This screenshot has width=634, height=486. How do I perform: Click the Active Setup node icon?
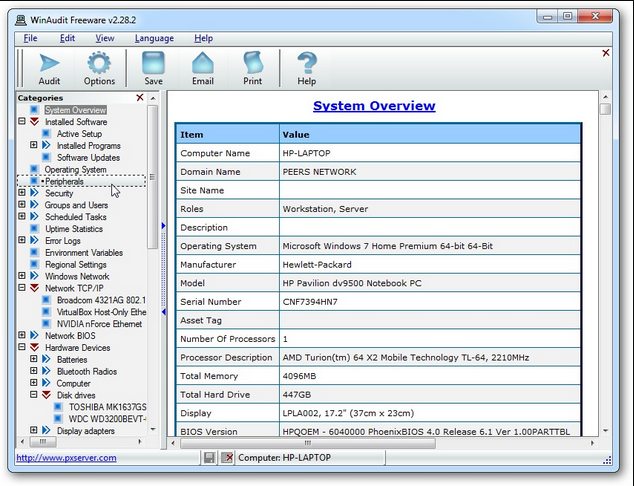(x=46, y=134)
